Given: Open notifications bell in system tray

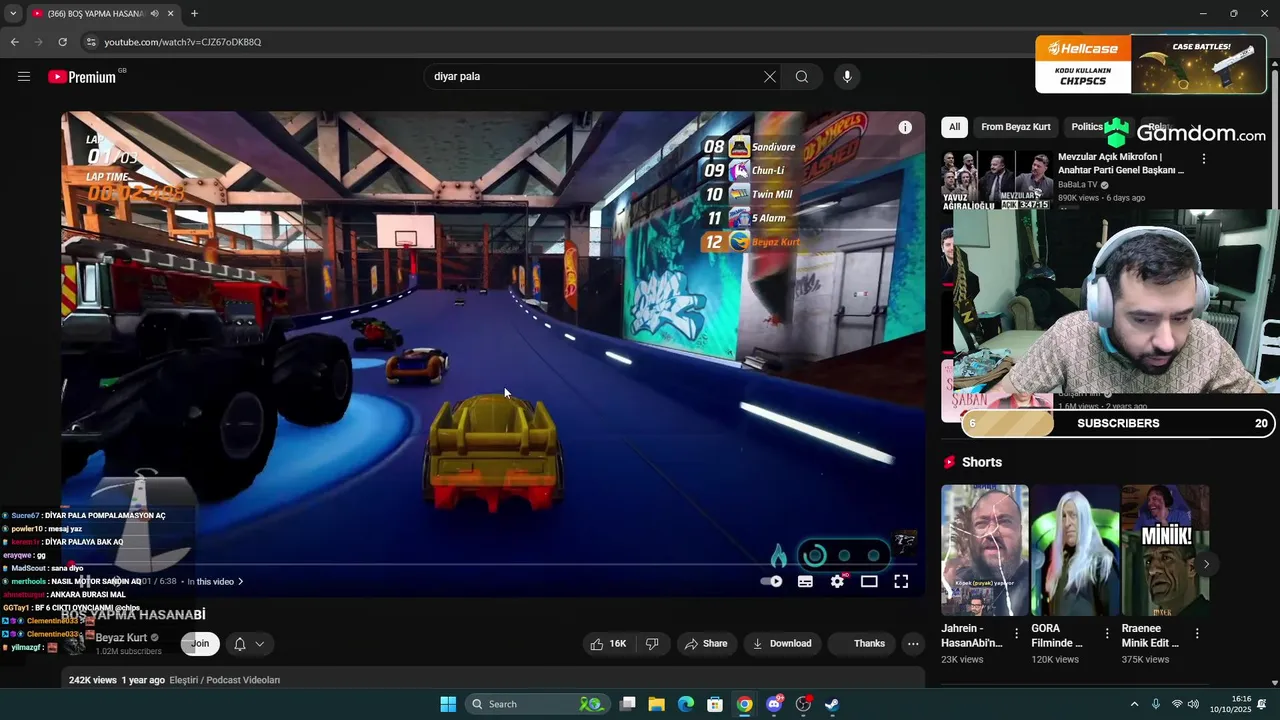Looking at the screenshot, I should pyautogui.click(x=1263, y=704).
